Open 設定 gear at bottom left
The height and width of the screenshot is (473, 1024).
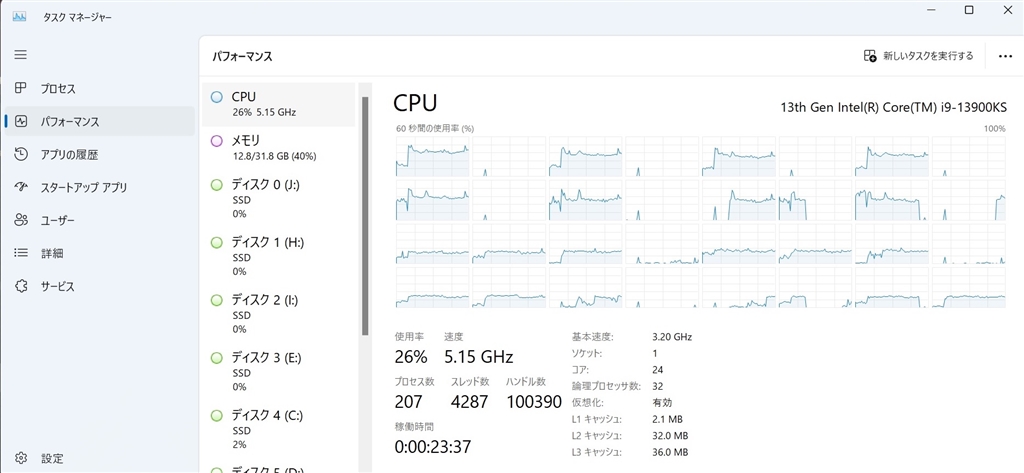pos(21,458)
